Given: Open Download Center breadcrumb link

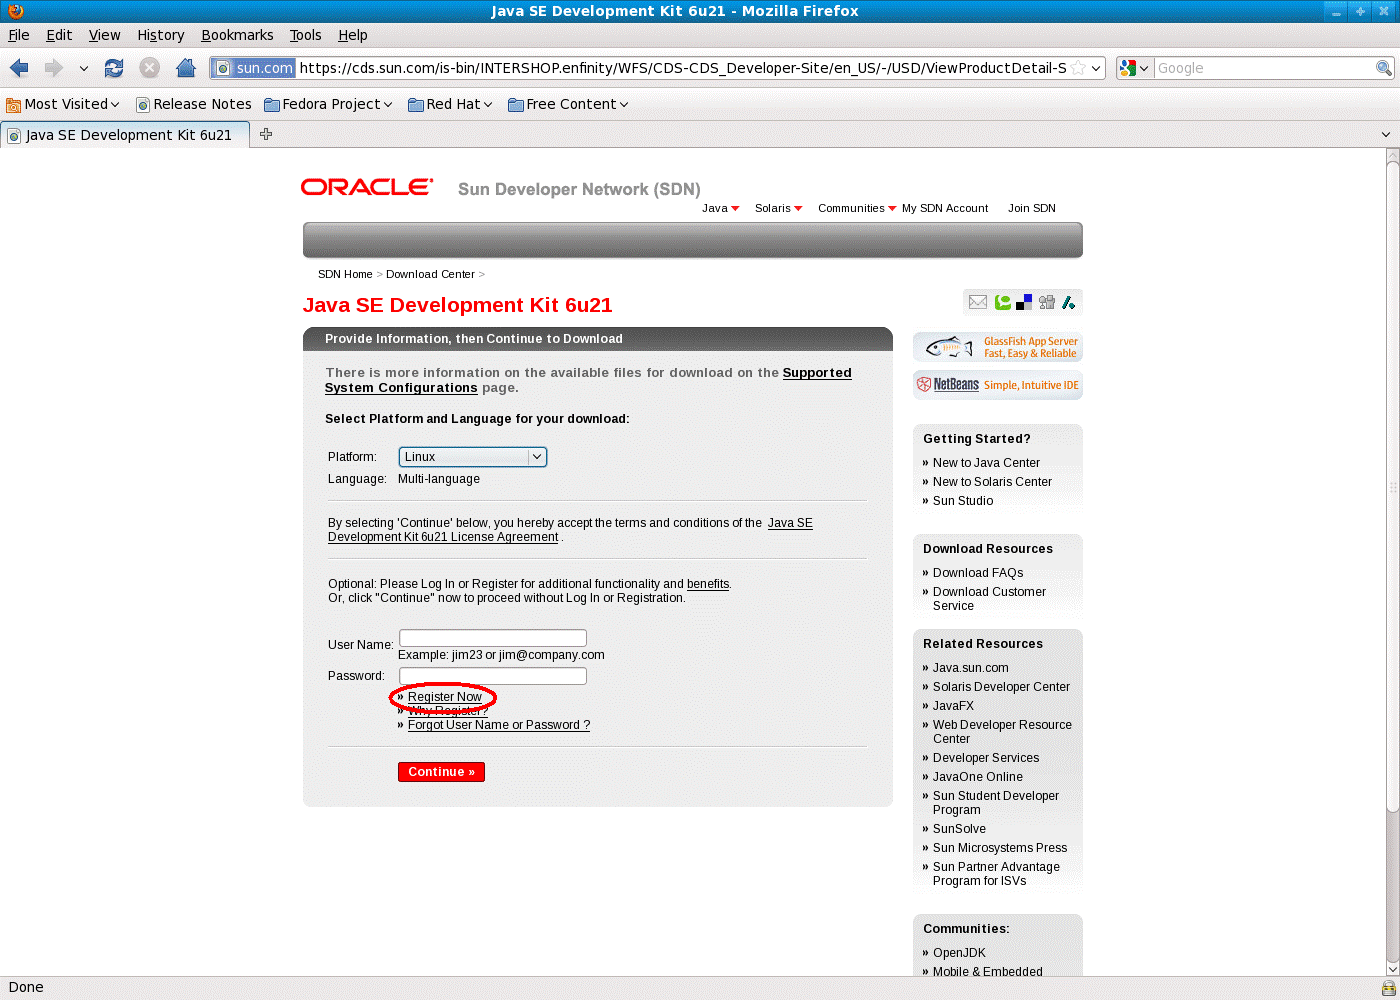Looking at the screenshot, I should (x=430, y=274).
